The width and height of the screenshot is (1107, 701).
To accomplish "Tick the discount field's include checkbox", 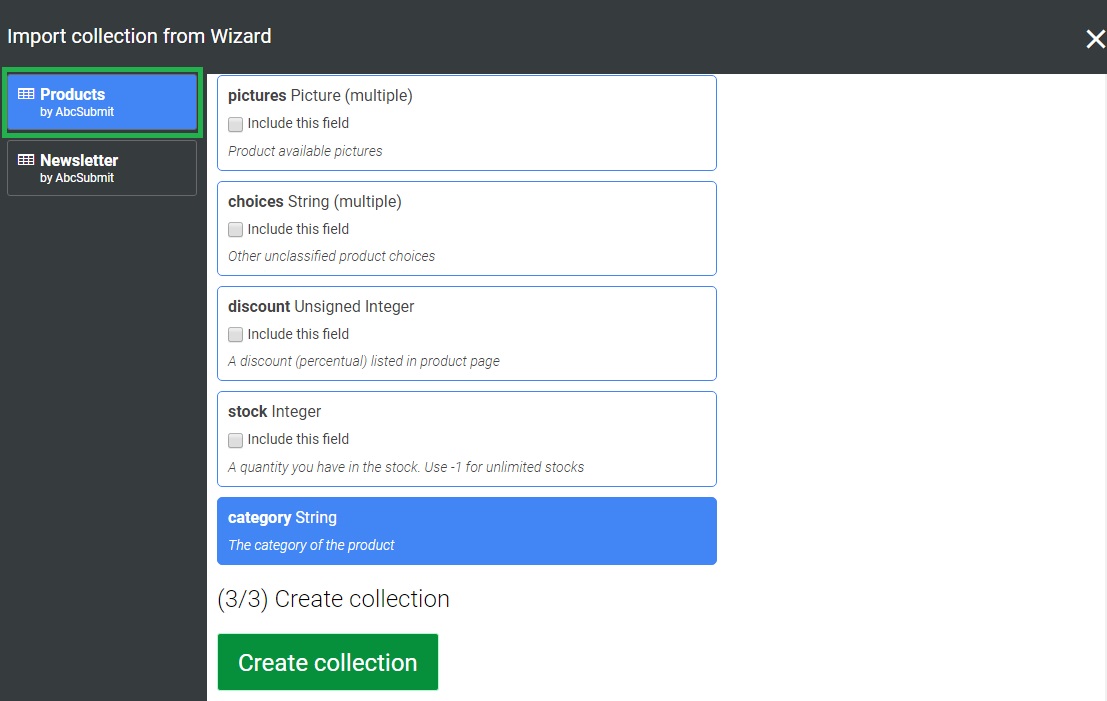I will click(x=236, y=334).
